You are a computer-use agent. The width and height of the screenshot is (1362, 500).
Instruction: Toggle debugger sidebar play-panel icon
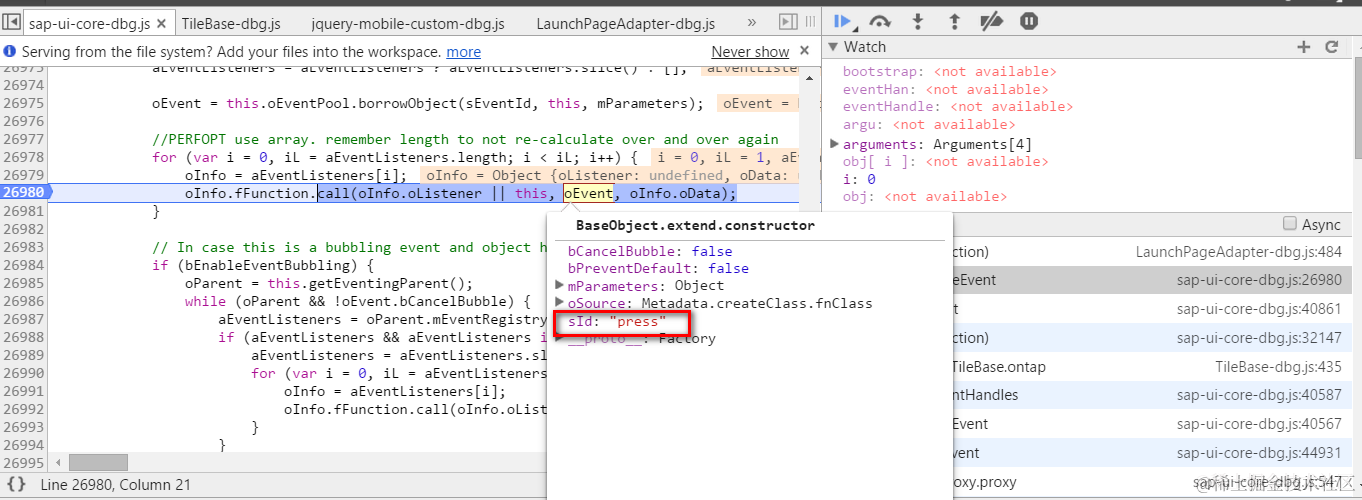pos(788,21)
